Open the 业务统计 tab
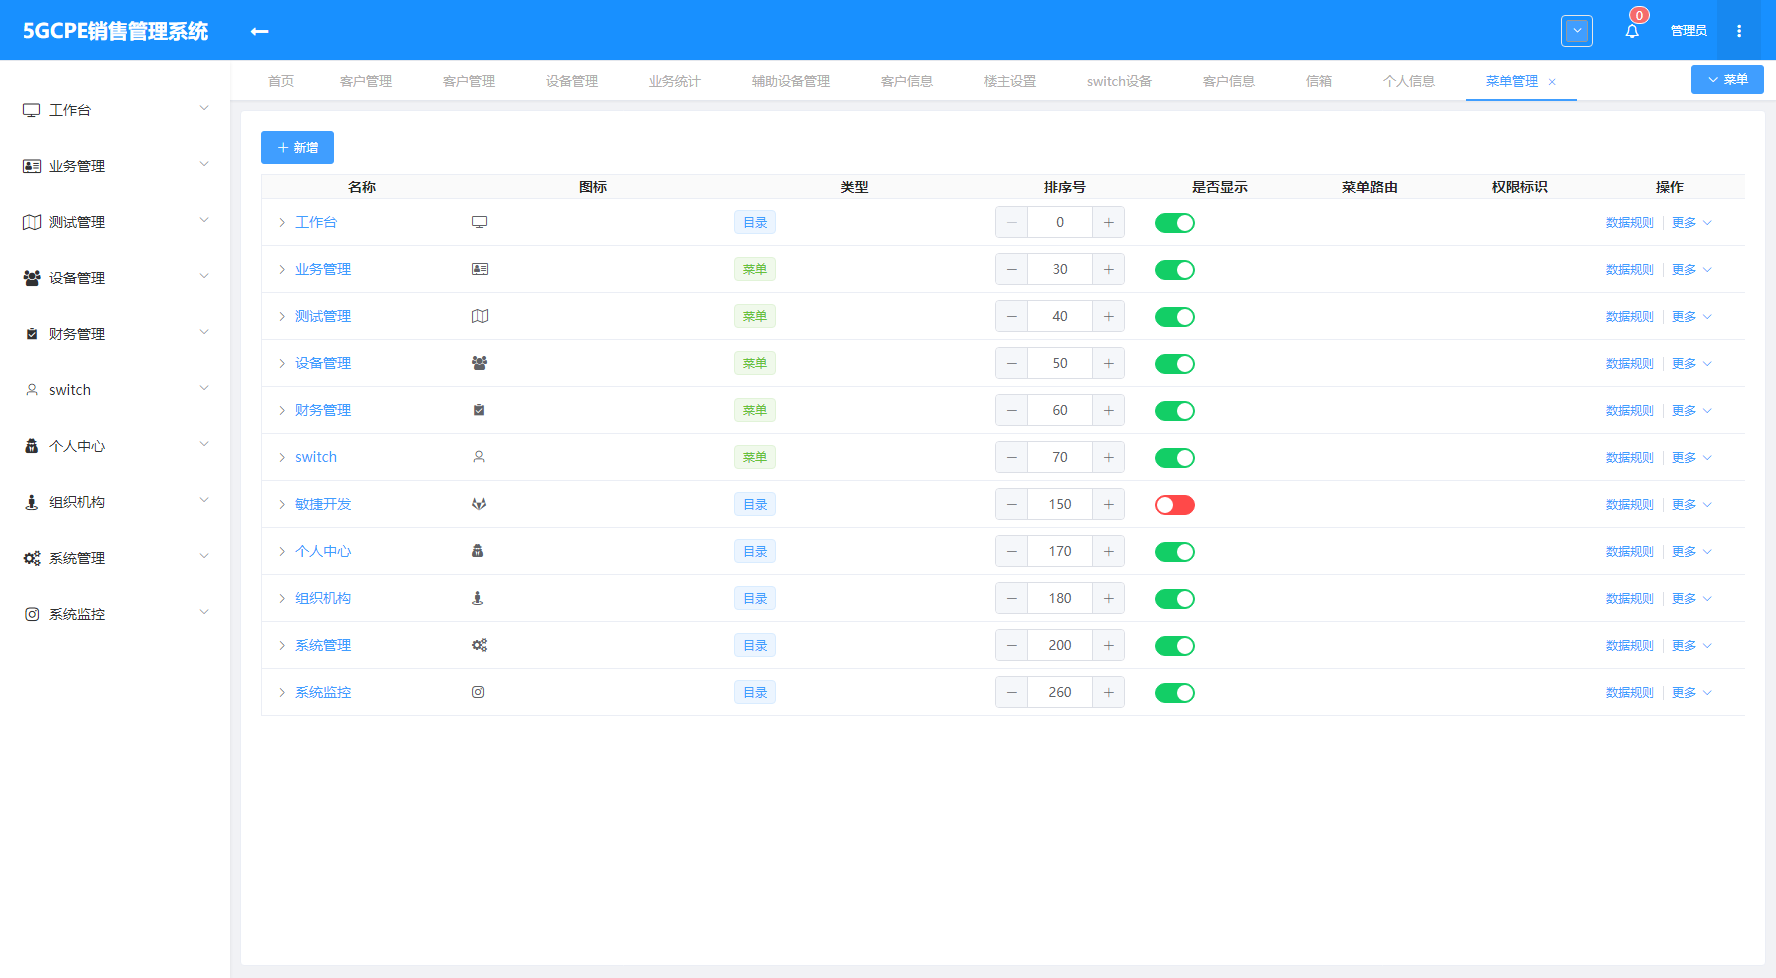Screen dimensions: 1776x978 [674, 81]
